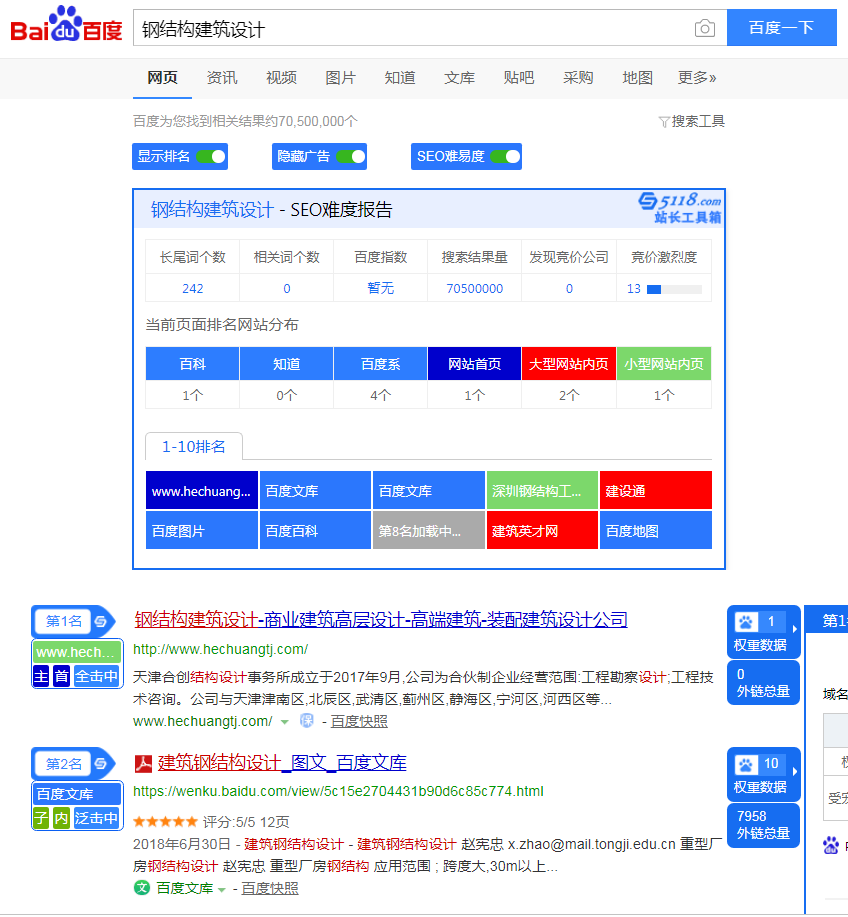Select the 1-10排名 tab
The image size is (848, 917).
click(x=194, y=447)
